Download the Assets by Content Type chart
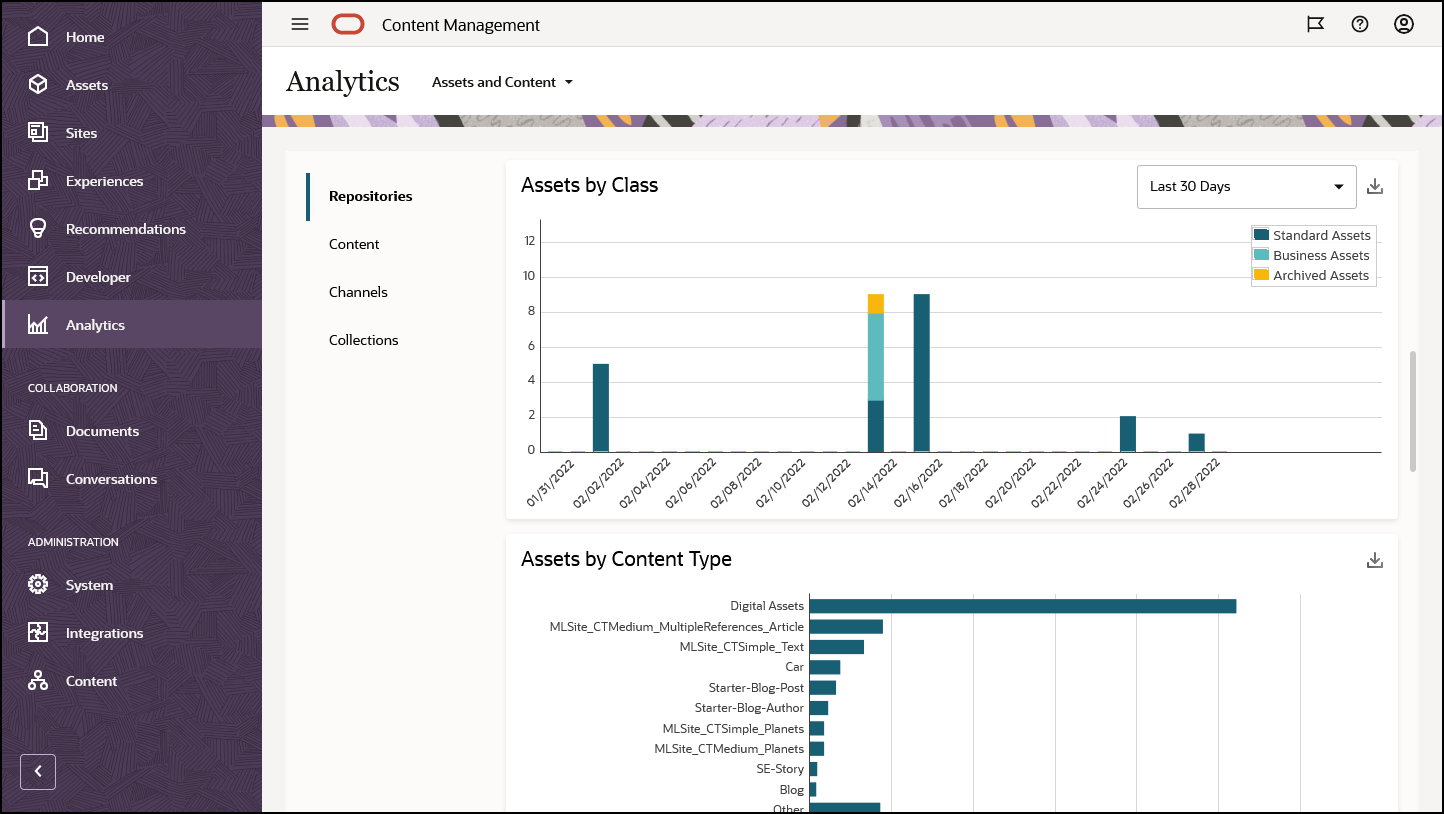This screenshot has height=814, width=1444. click(x=1375, y=561)
